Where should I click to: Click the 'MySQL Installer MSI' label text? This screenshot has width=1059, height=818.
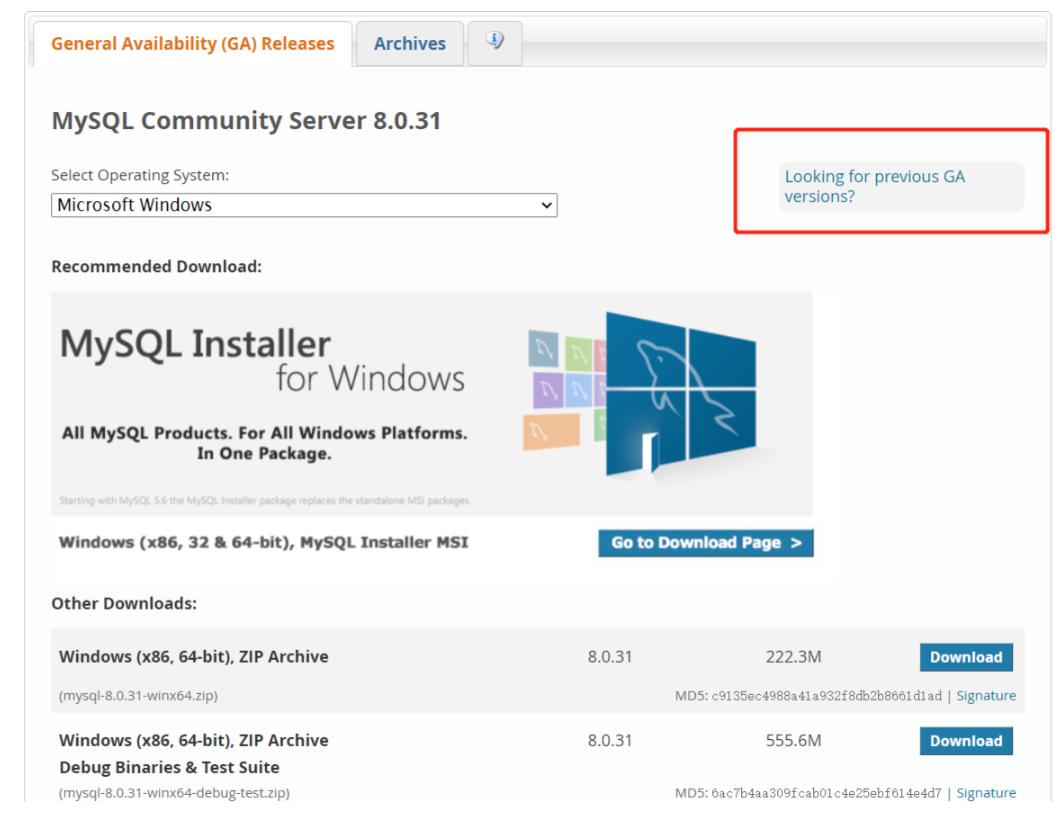(x=384, y=542)
